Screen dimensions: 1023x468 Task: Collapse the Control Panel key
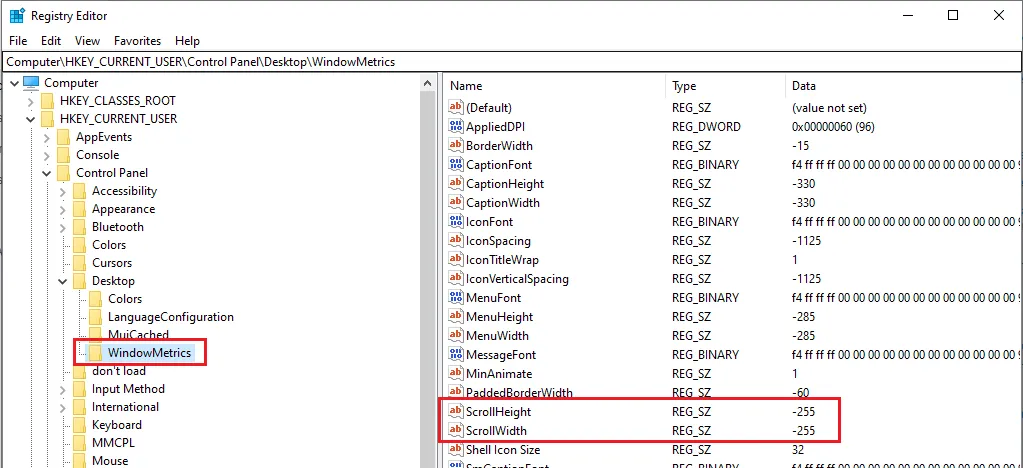click(x=46, y=173)
